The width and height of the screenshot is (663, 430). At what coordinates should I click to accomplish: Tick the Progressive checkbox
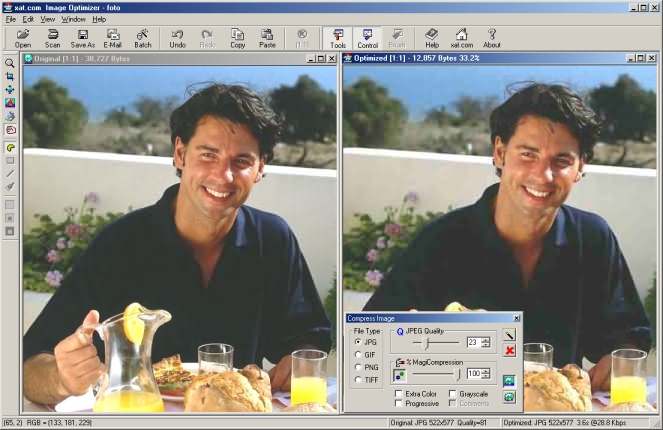point(399,403)
